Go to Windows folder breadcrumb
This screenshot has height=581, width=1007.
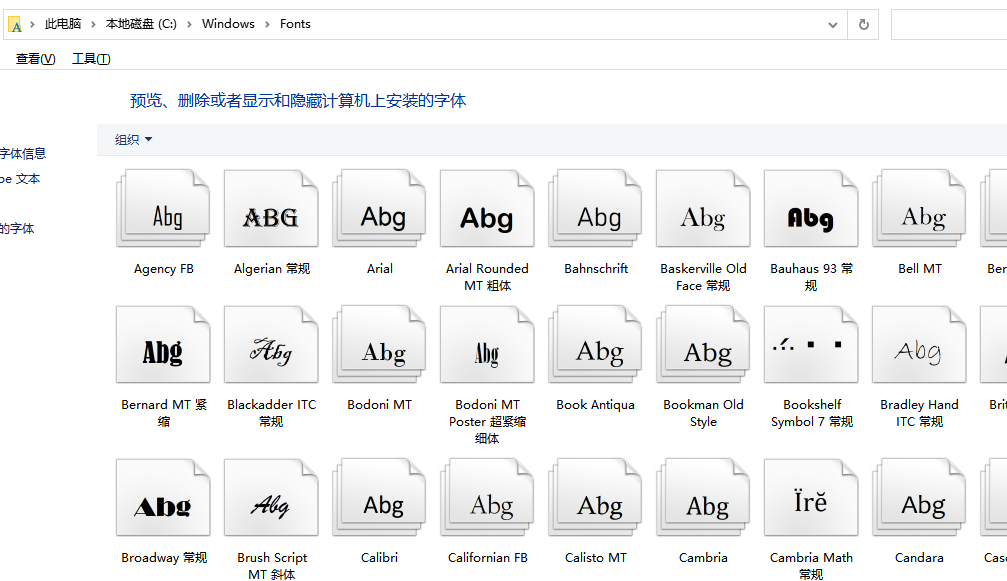(x=228, y=24)
